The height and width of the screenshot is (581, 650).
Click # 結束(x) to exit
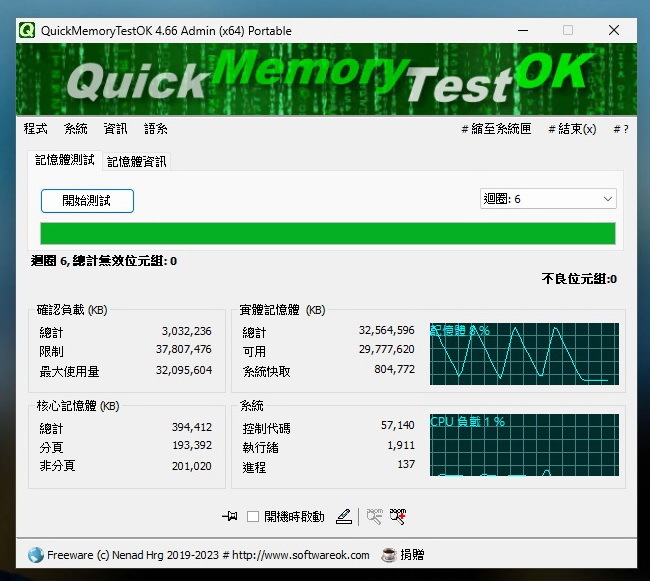(x=572, y=129)
